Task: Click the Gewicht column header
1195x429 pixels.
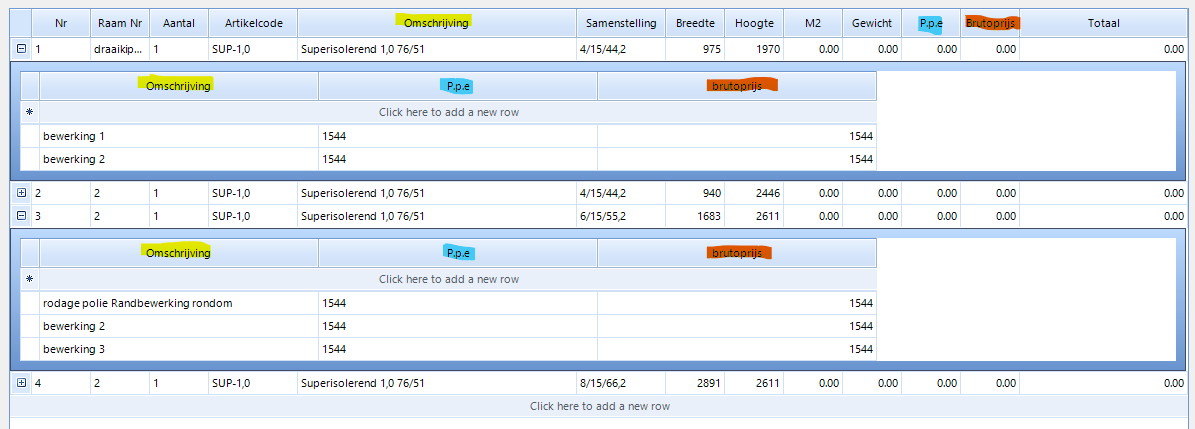Action: coord(872,23)
